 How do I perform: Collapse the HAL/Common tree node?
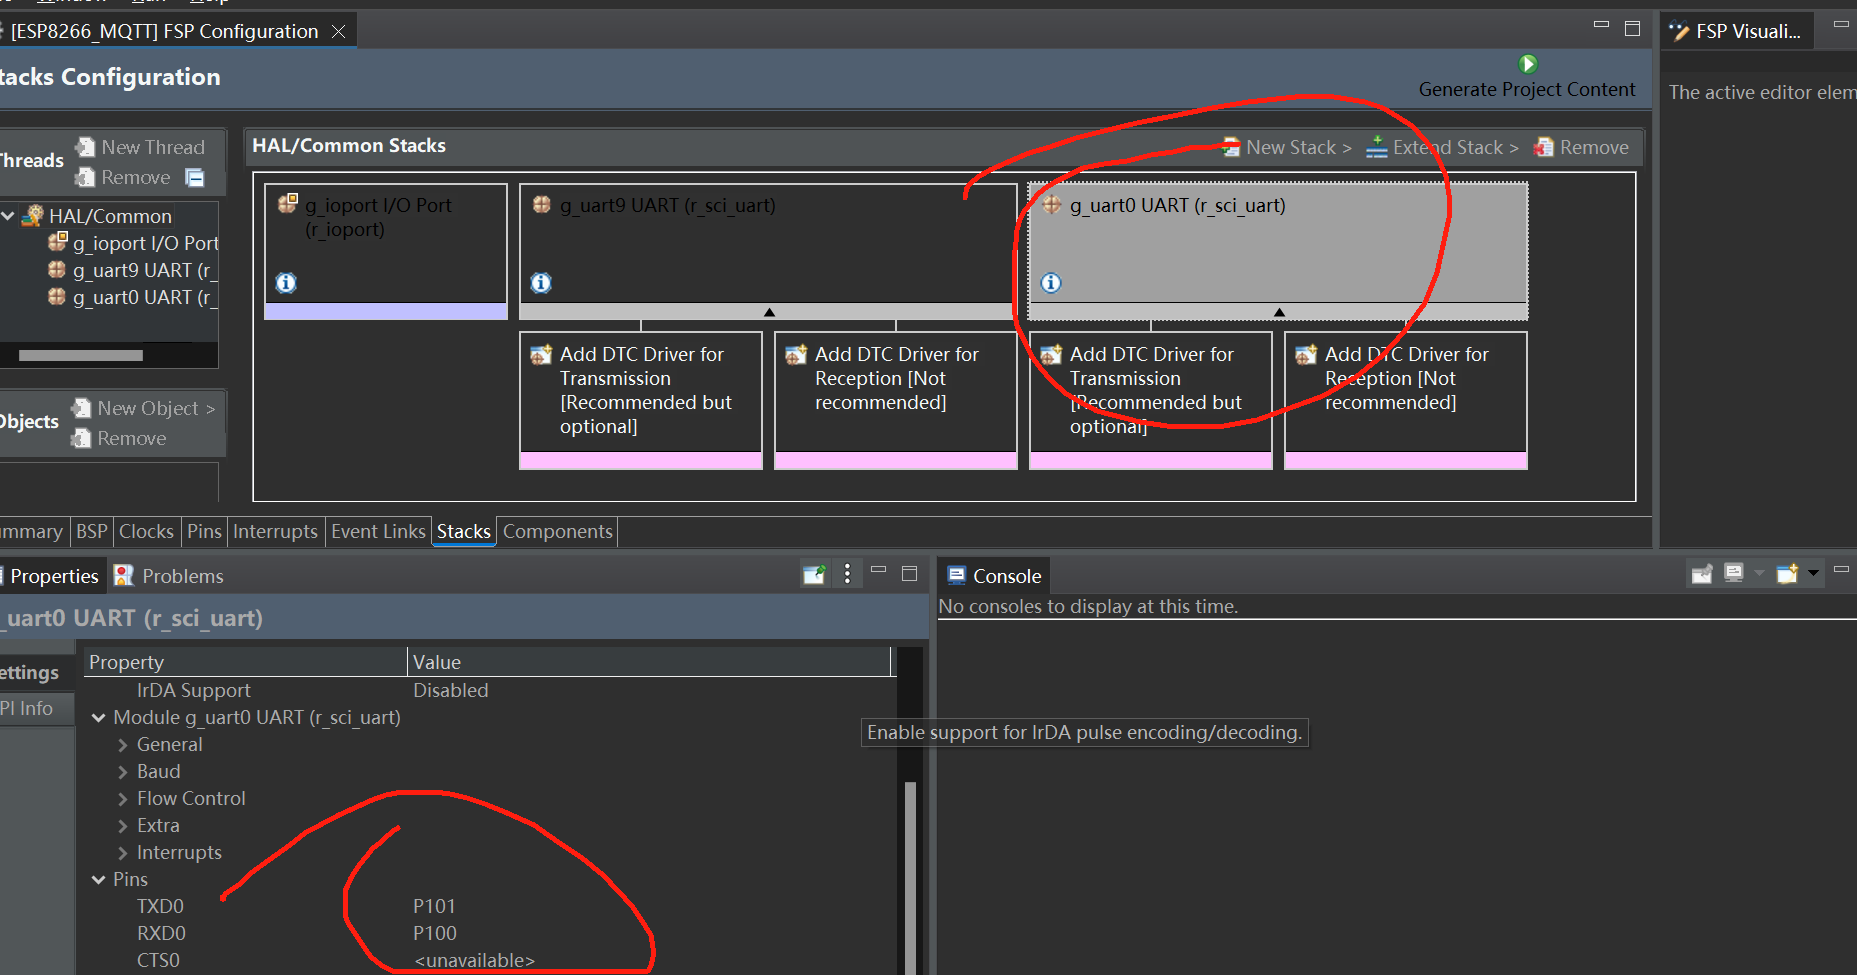[8, 216]
